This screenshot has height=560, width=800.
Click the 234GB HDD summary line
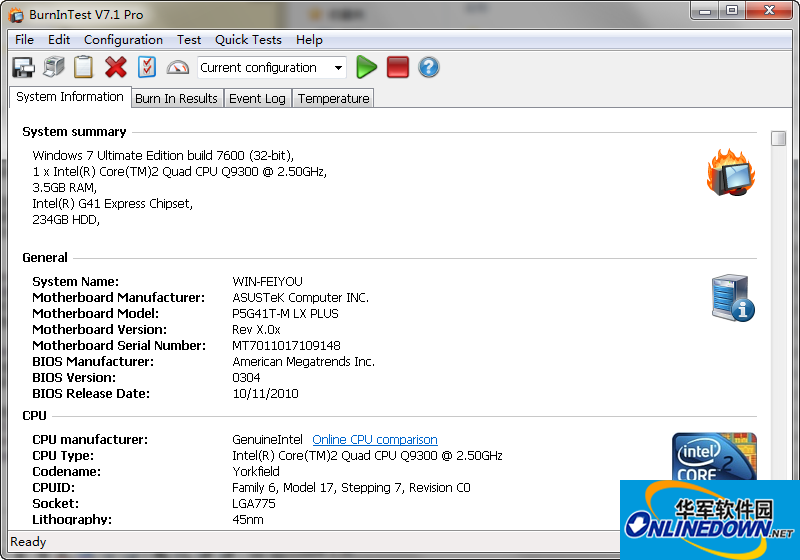pyautogui.click(x=66, y=220)
